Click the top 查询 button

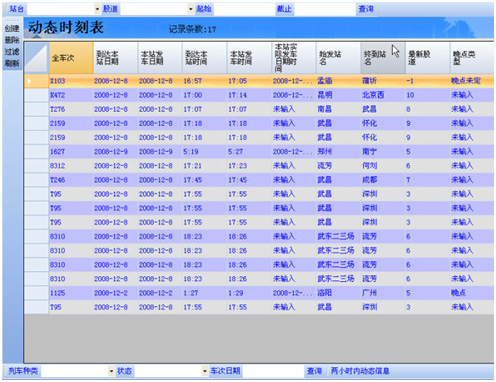366,9
